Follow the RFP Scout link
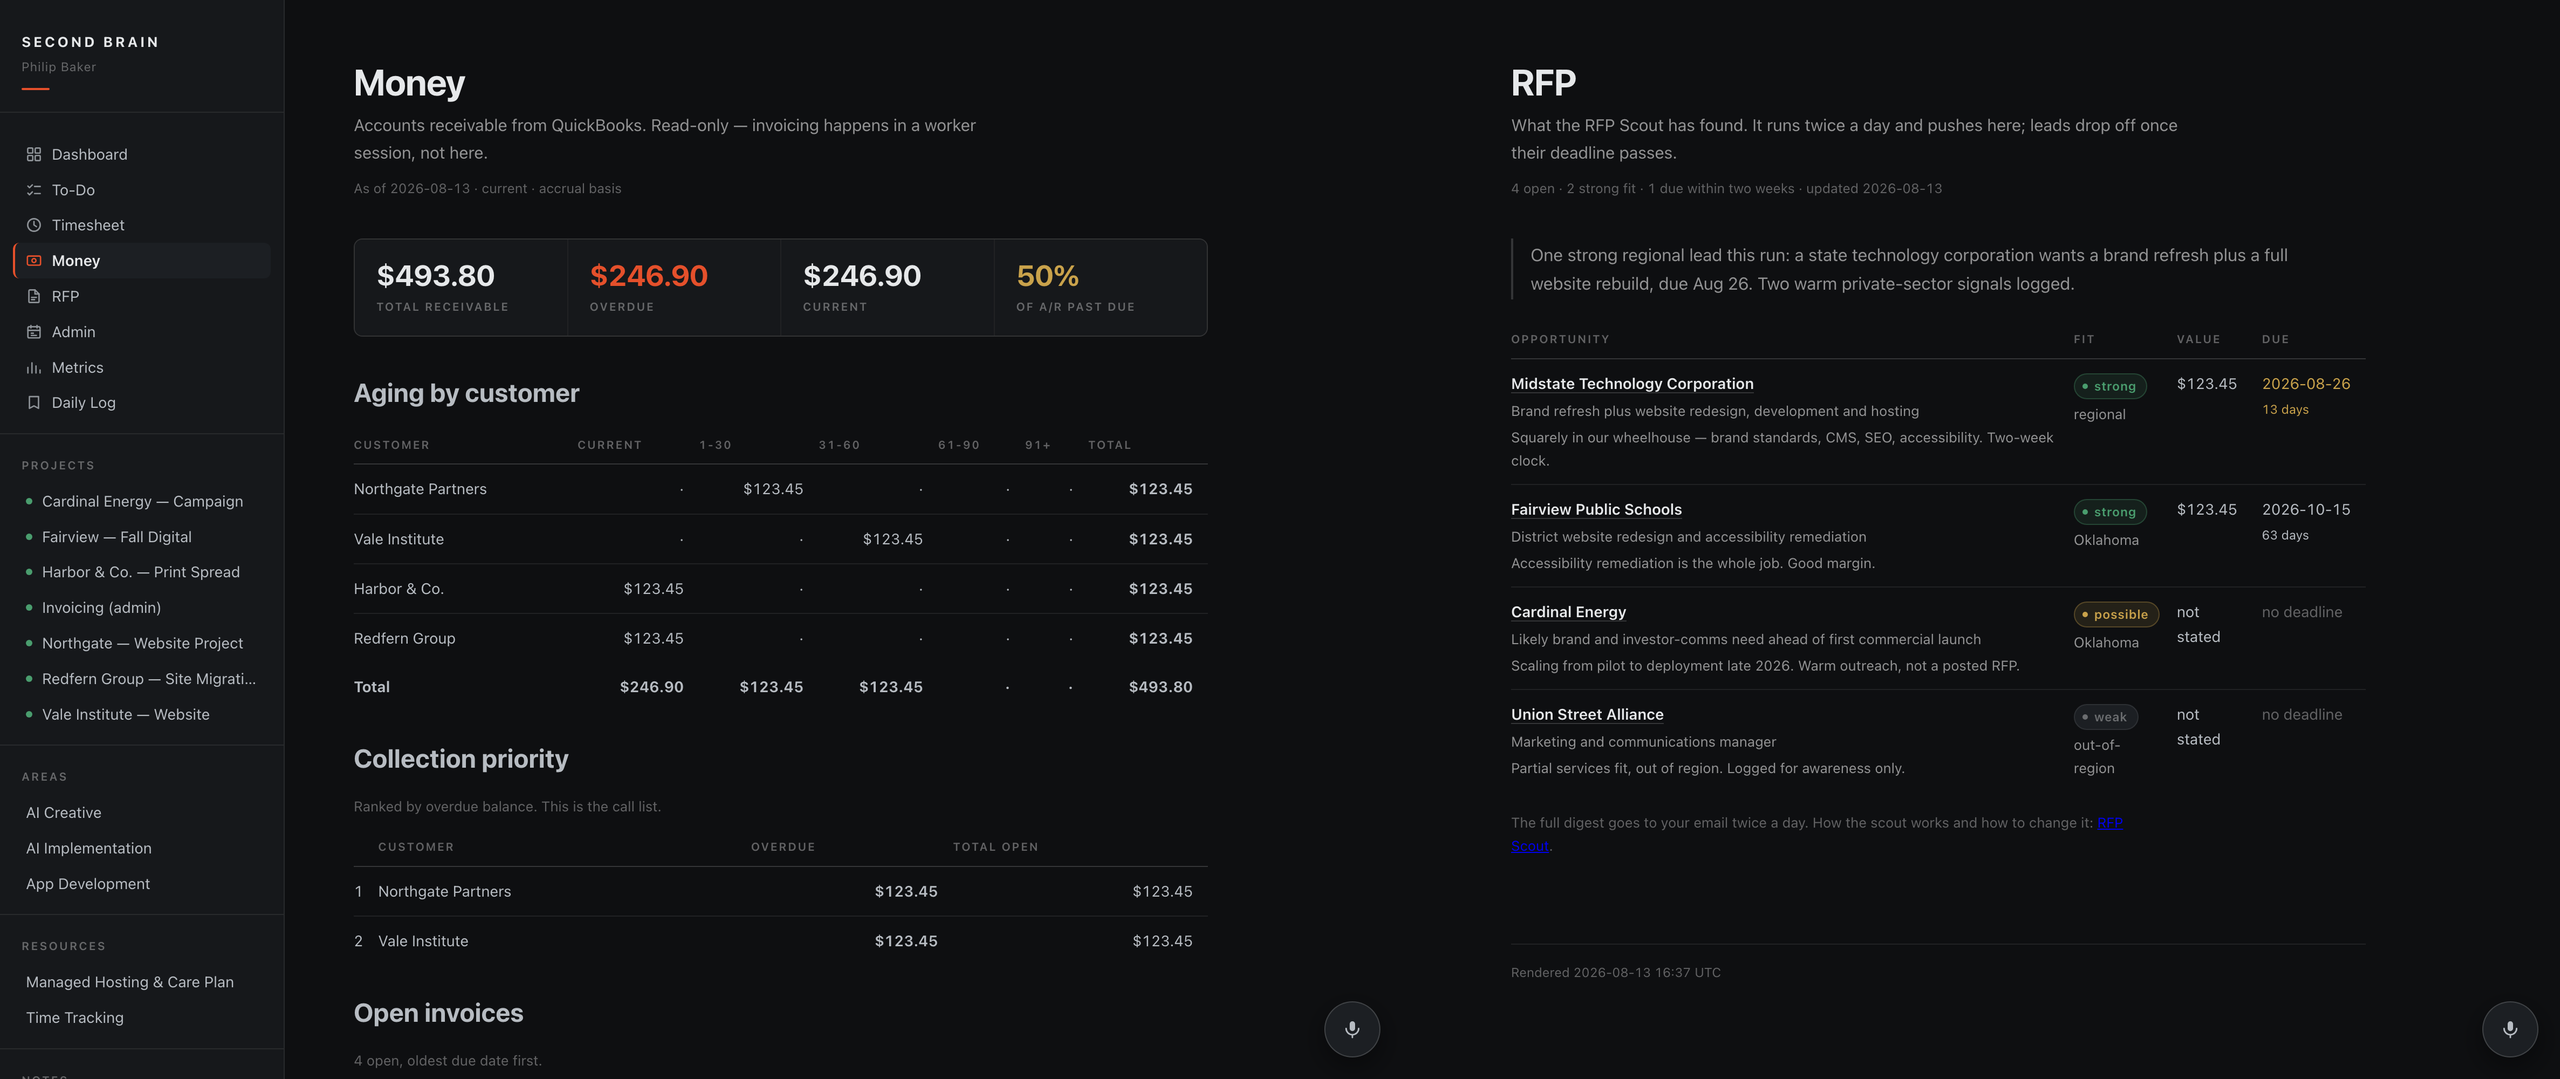The height and width of the screenshot is (1079, 2560). point(2110,823)
